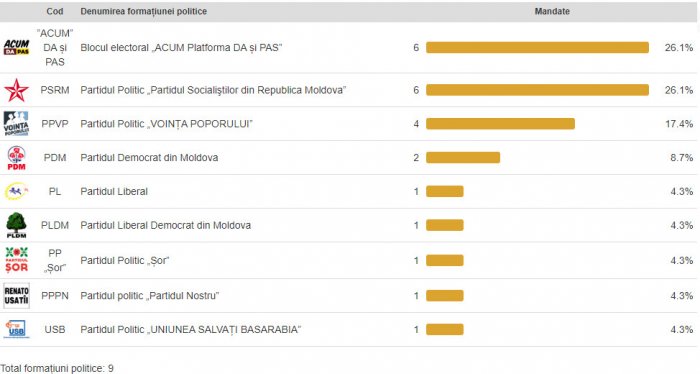Open the Partidul Democrat din Moldova entry
The height and width of the screenshot is (374, 700).
(x=149, y=158)
